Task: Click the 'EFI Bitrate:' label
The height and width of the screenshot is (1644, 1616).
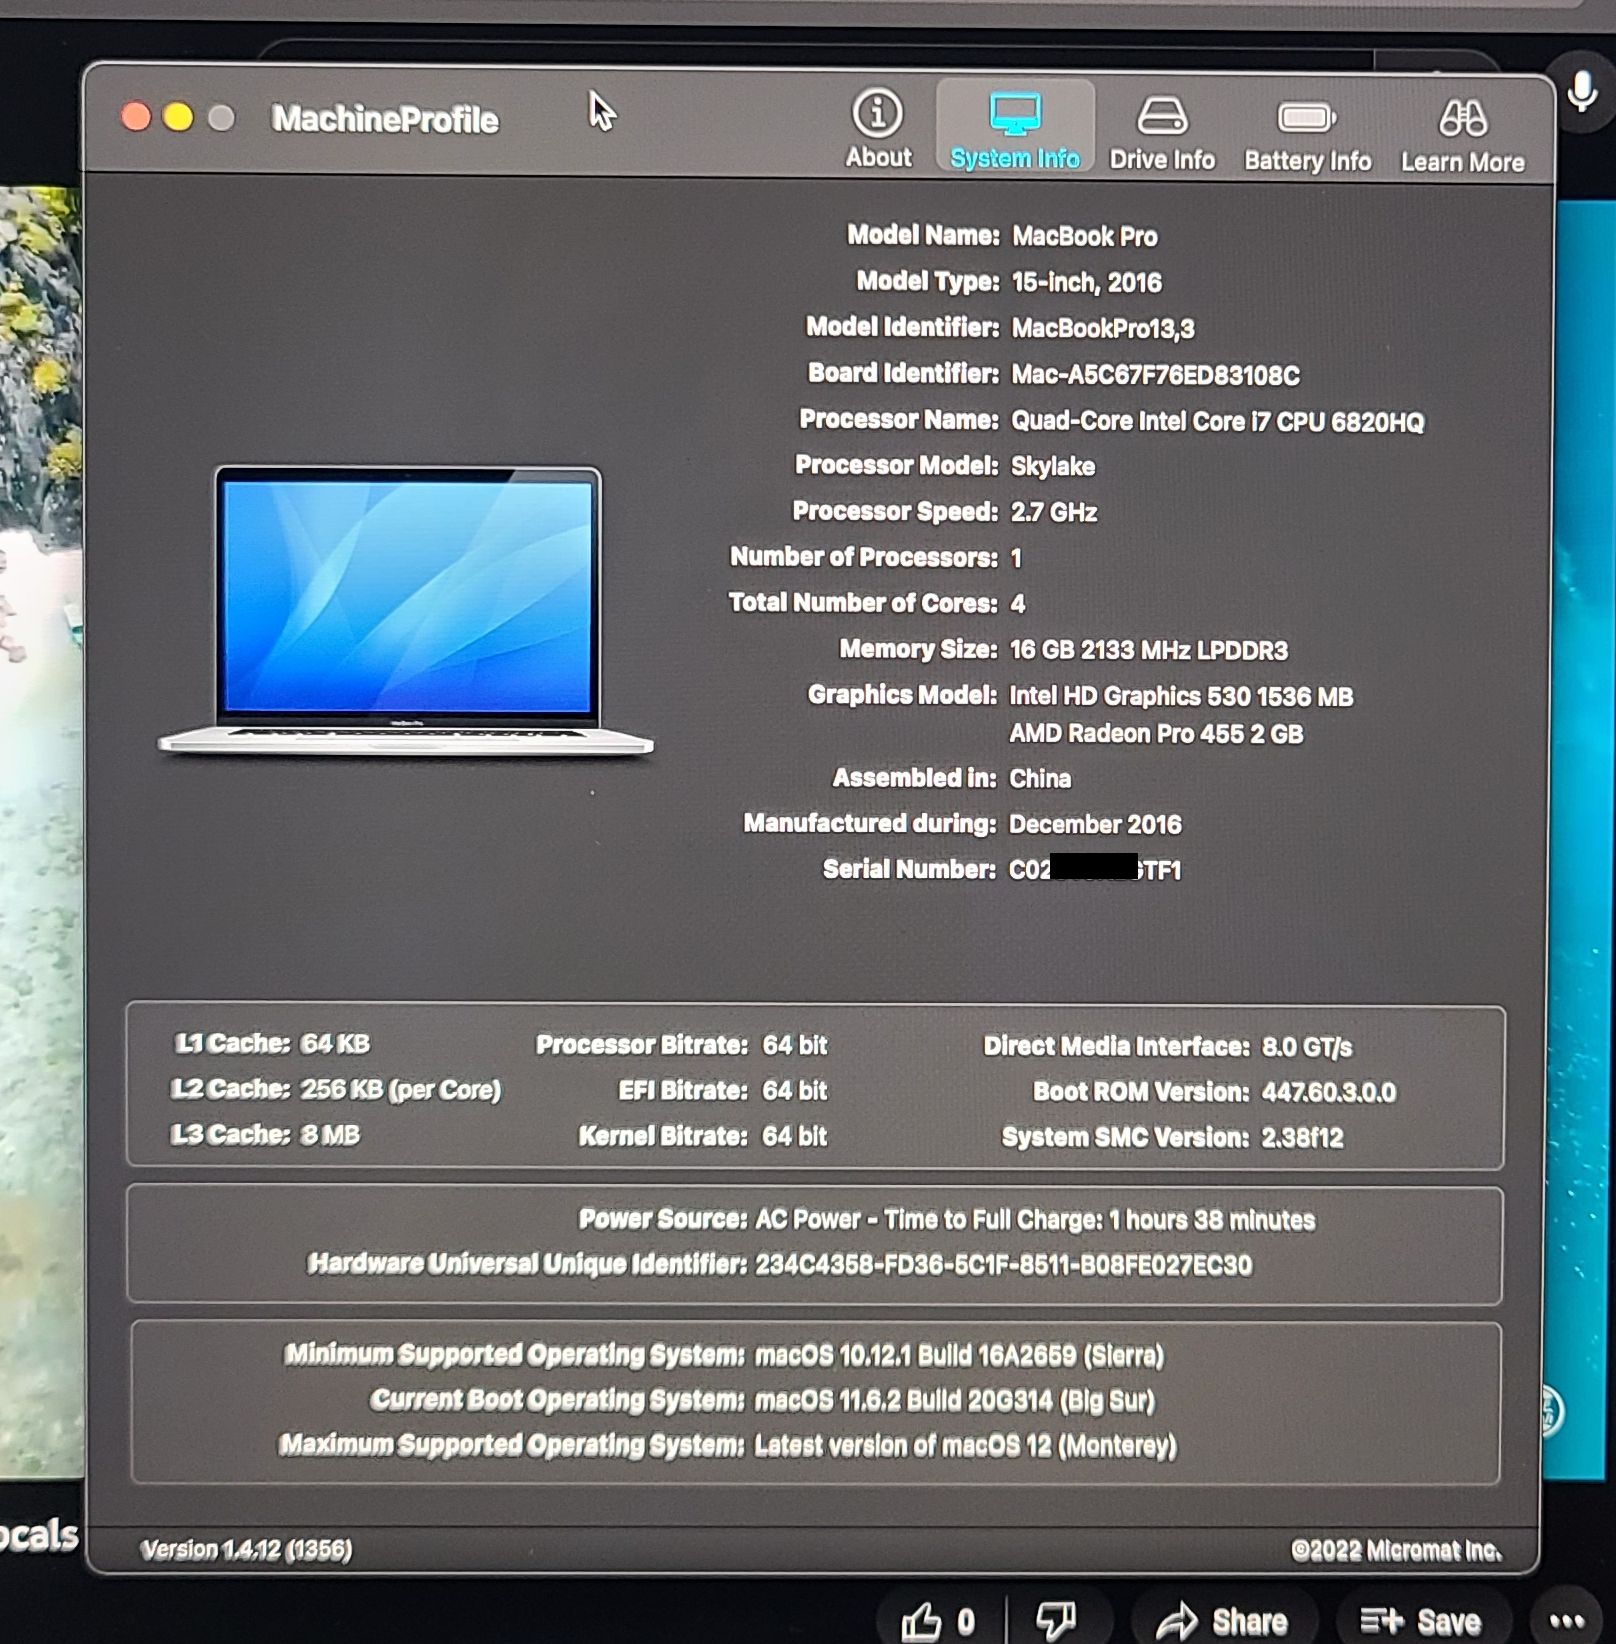Action: 682,1090
